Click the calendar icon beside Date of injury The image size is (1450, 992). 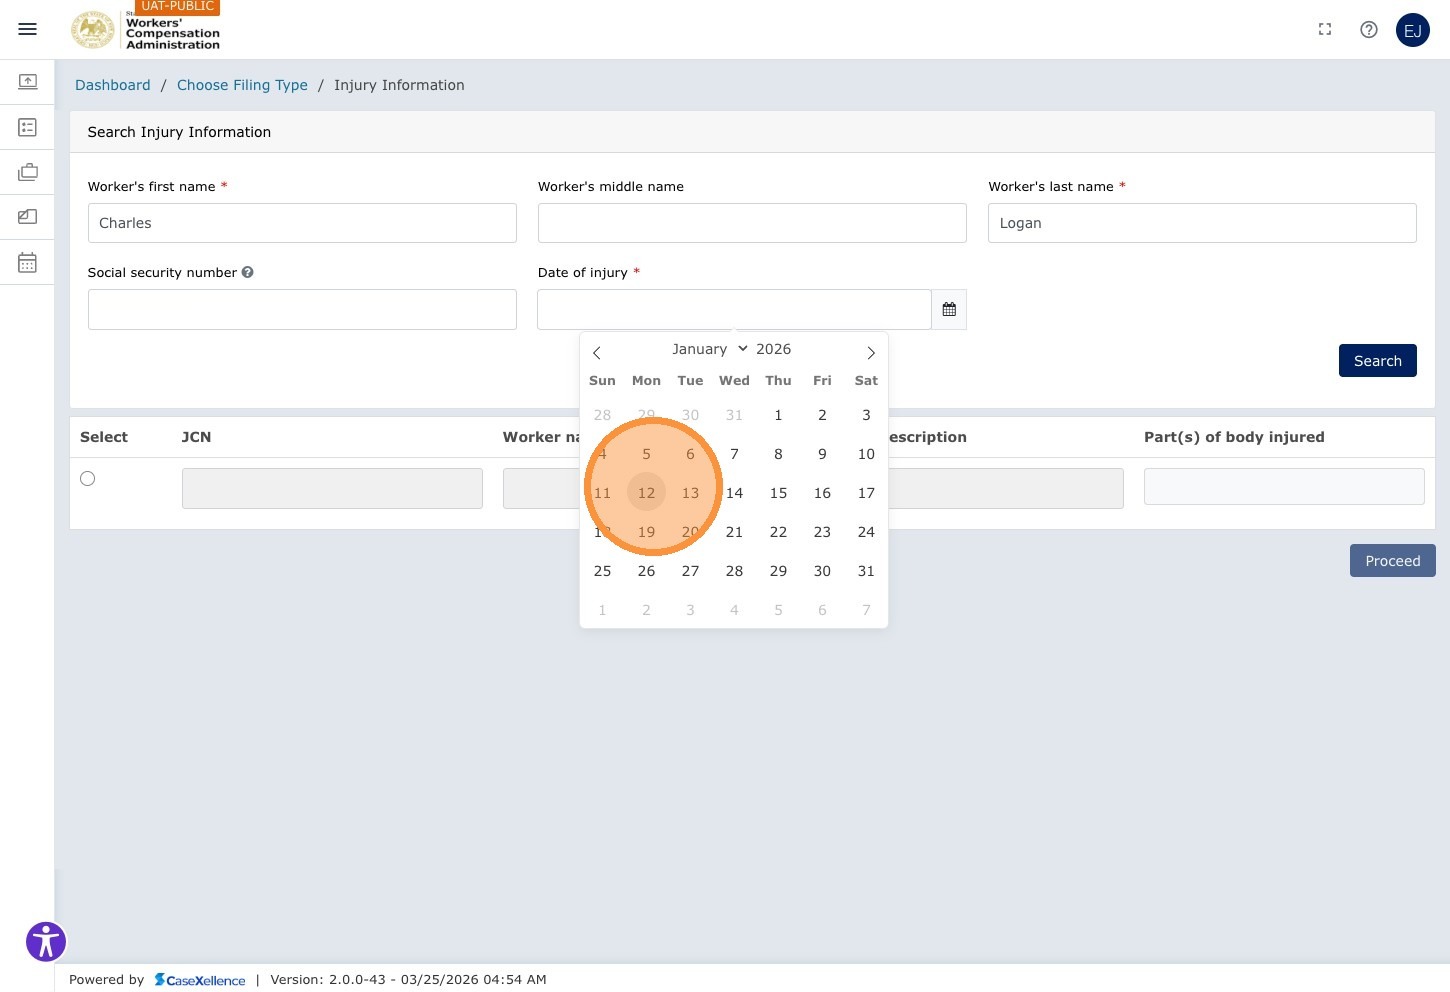point(949,310)
